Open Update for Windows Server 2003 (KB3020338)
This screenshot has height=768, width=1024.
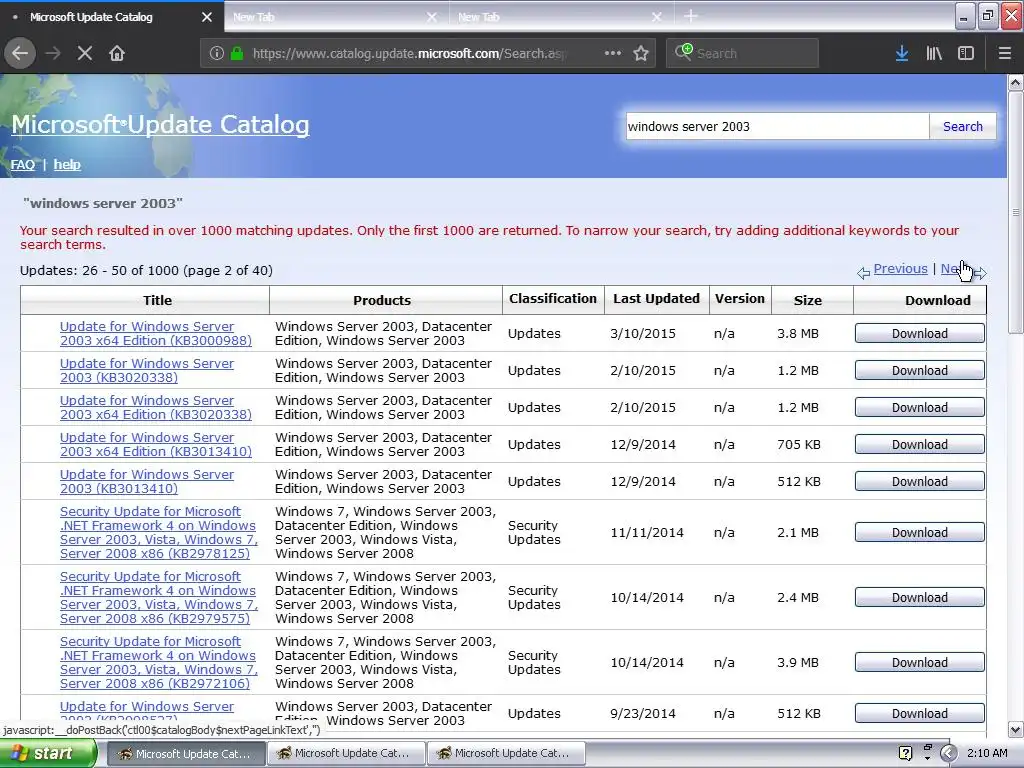147,371
